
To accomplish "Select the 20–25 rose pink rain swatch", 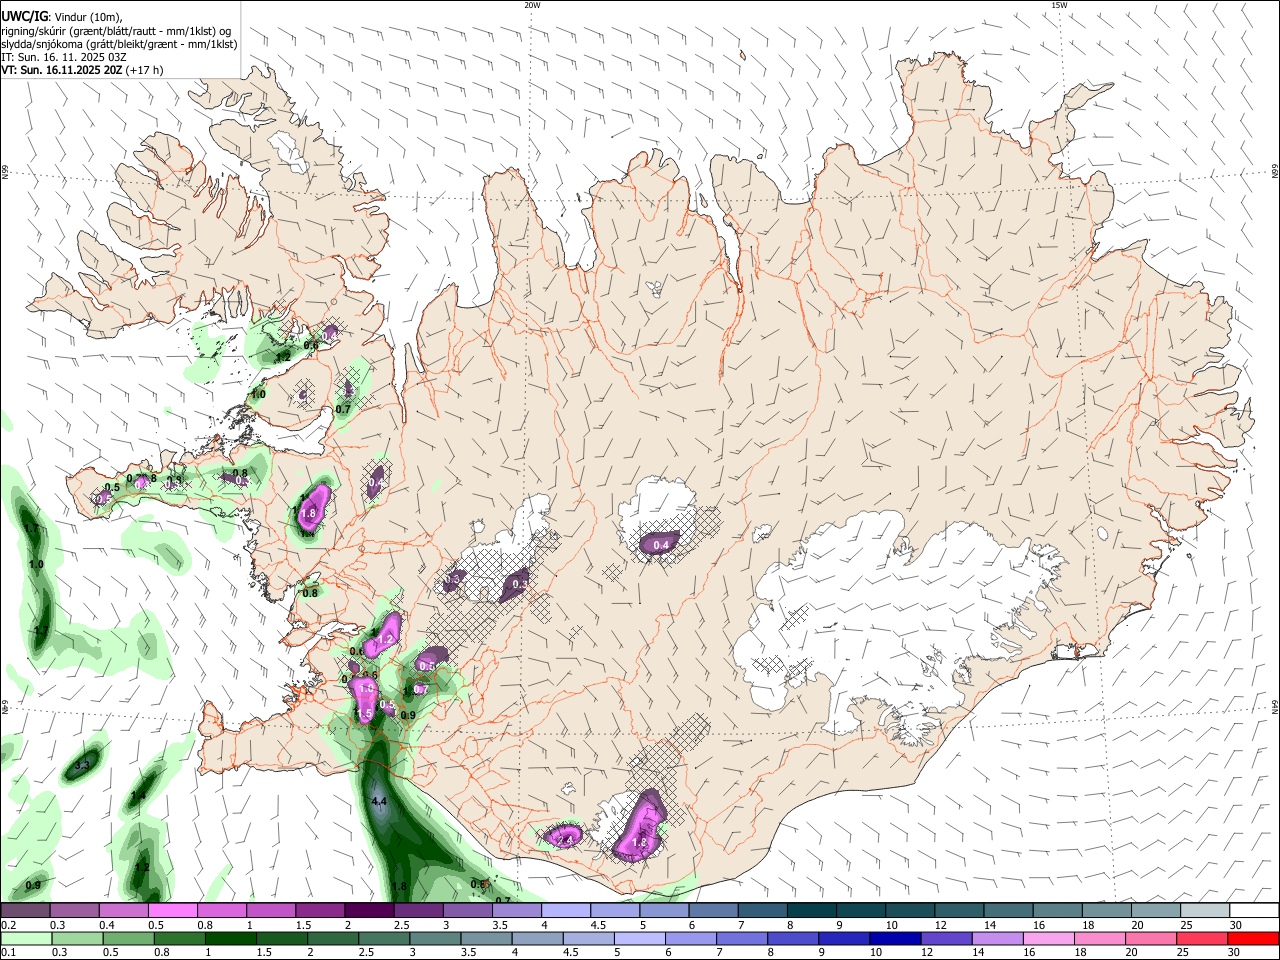I will coord(1149,939).
